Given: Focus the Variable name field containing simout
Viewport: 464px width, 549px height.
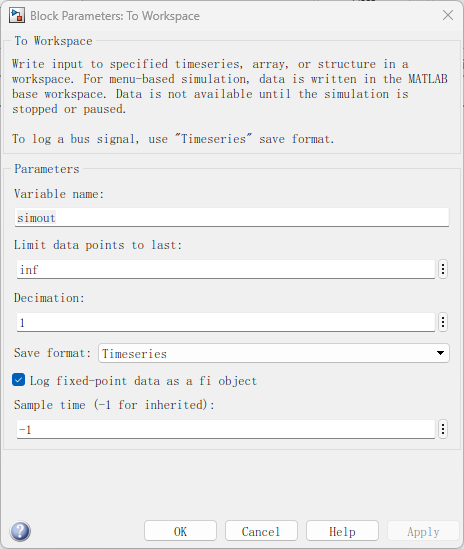Looking at the screenshot, I should click(x=232, y=217).
